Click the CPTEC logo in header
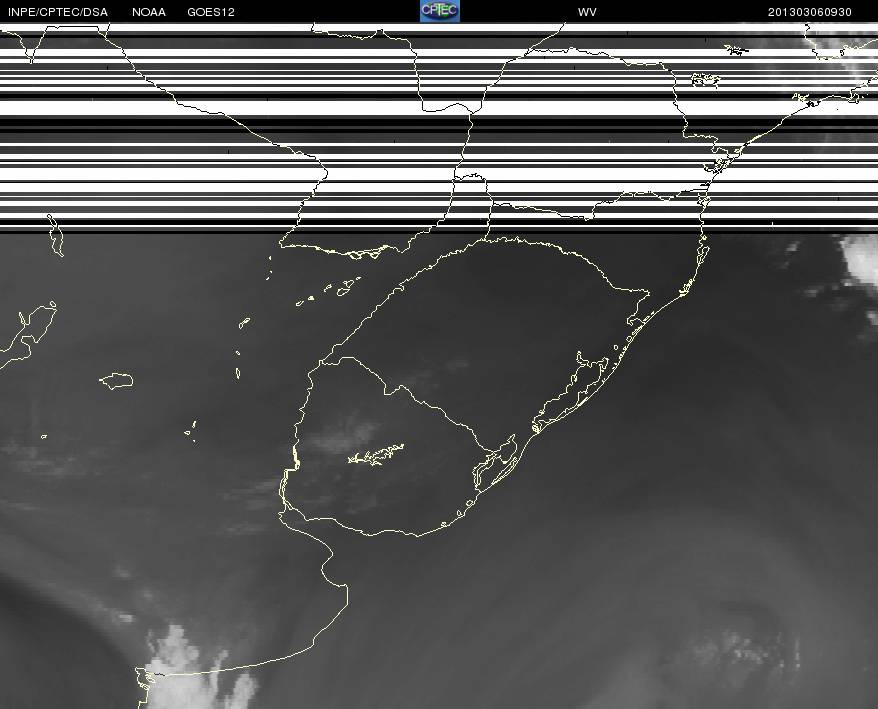 pos(440,11)
